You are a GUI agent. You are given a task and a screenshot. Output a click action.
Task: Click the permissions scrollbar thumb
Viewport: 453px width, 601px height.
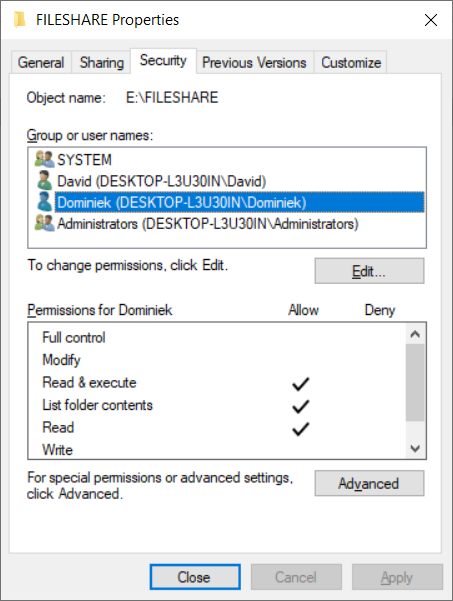click(415, 383)
